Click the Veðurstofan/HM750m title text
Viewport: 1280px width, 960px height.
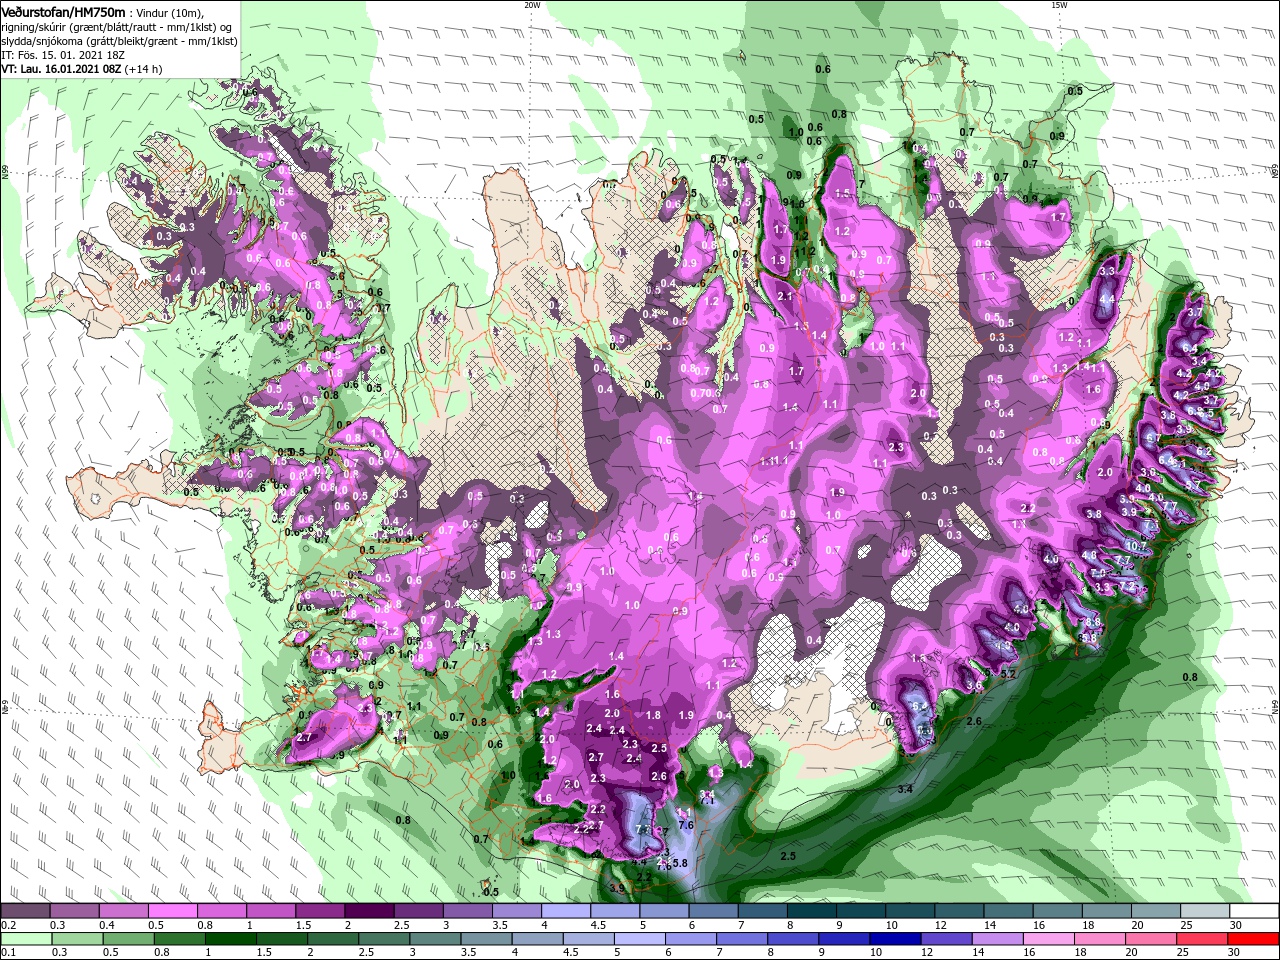point(63,13)
